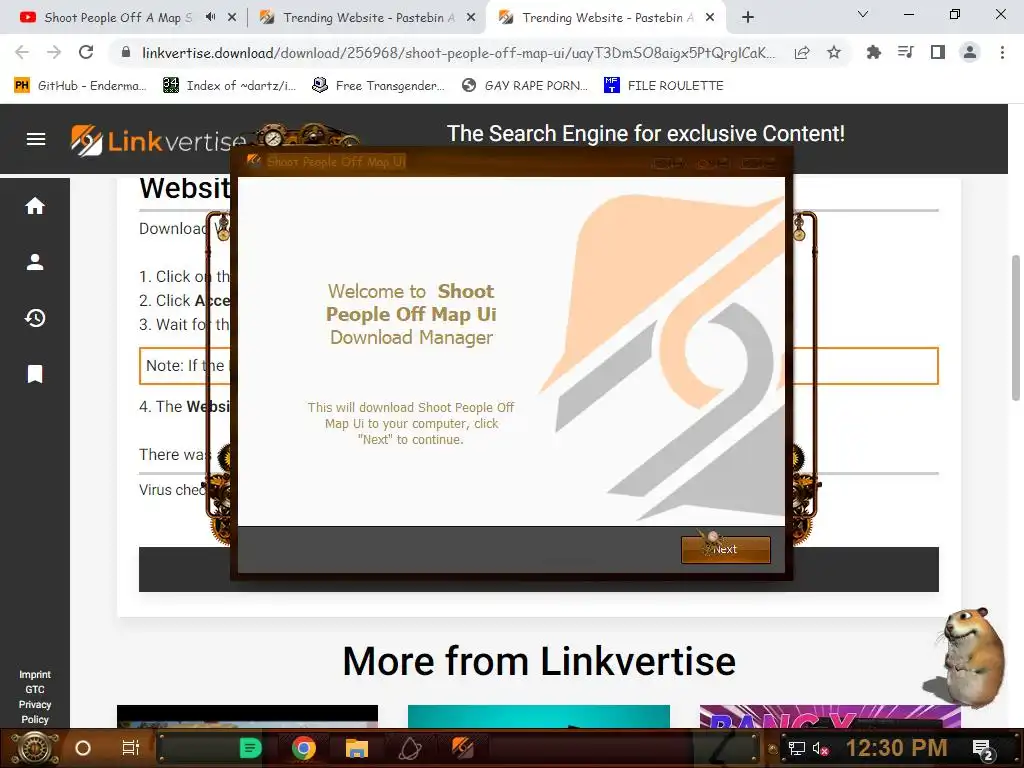Open the tab search chevron

coord(863,14)
